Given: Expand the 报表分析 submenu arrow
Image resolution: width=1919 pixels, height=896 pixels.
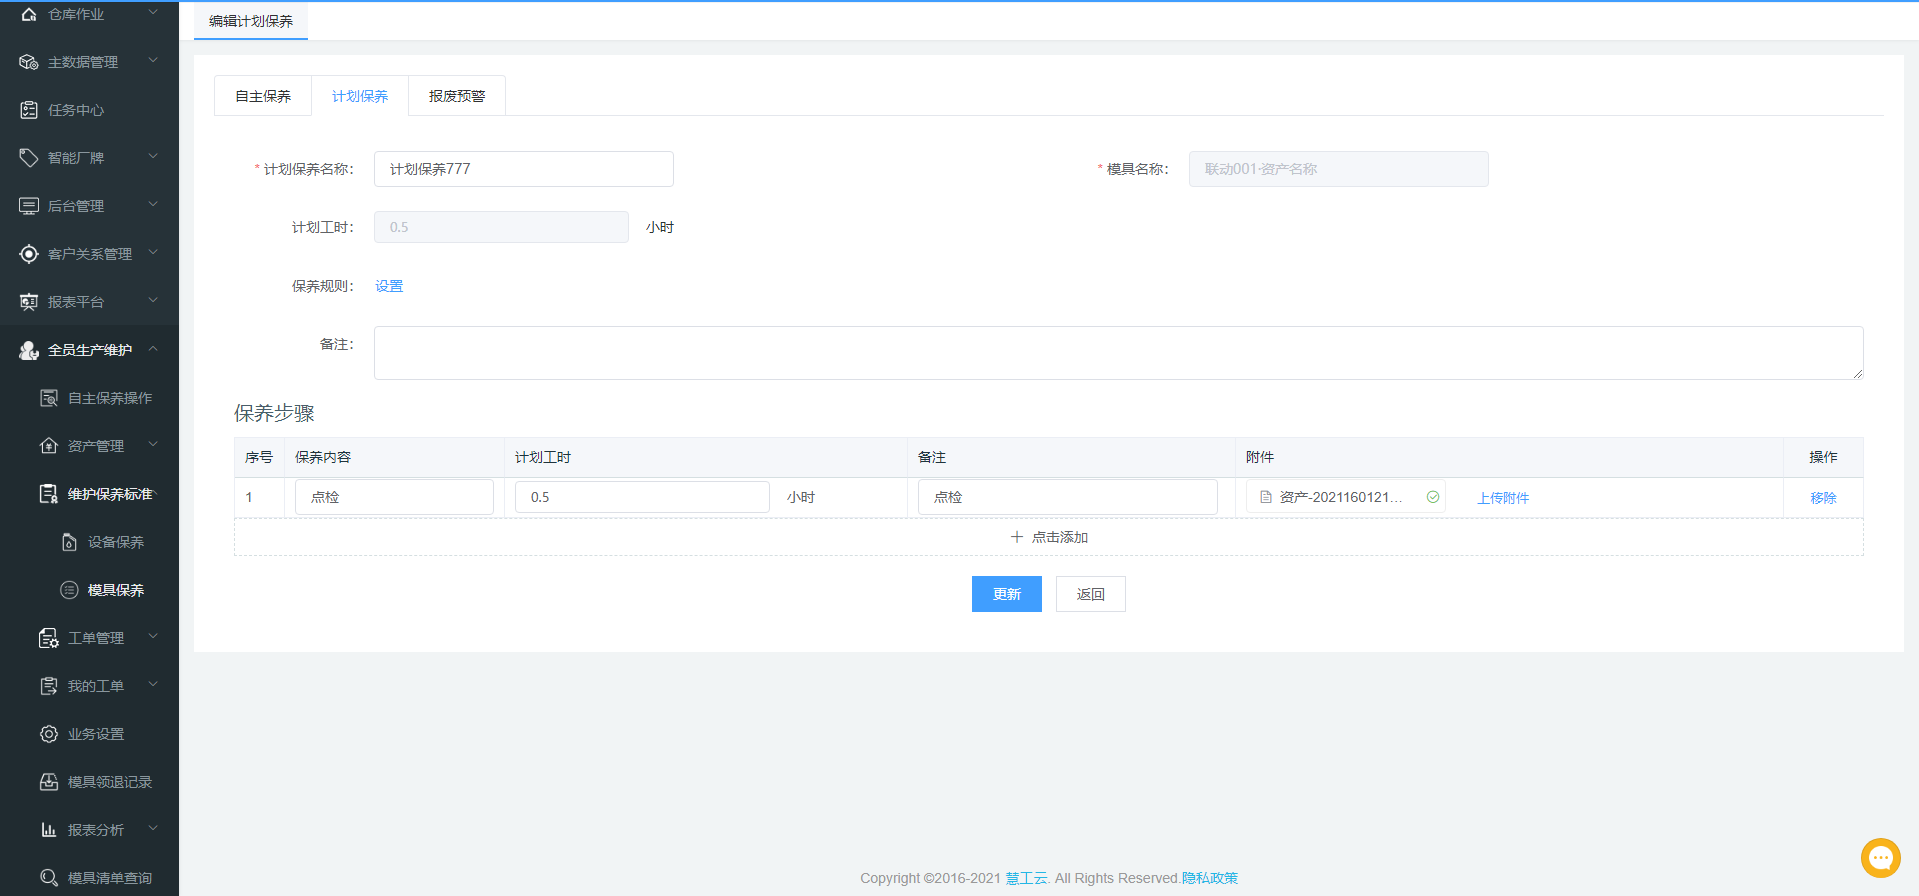Looking at the screenshot, I should pos(153,829).
